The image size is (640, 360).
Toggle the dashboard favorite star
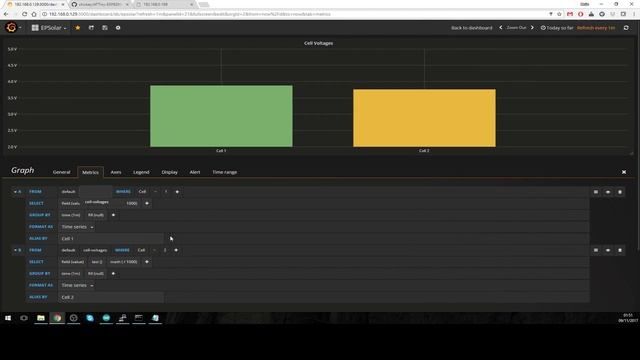[x=78, y=28]
